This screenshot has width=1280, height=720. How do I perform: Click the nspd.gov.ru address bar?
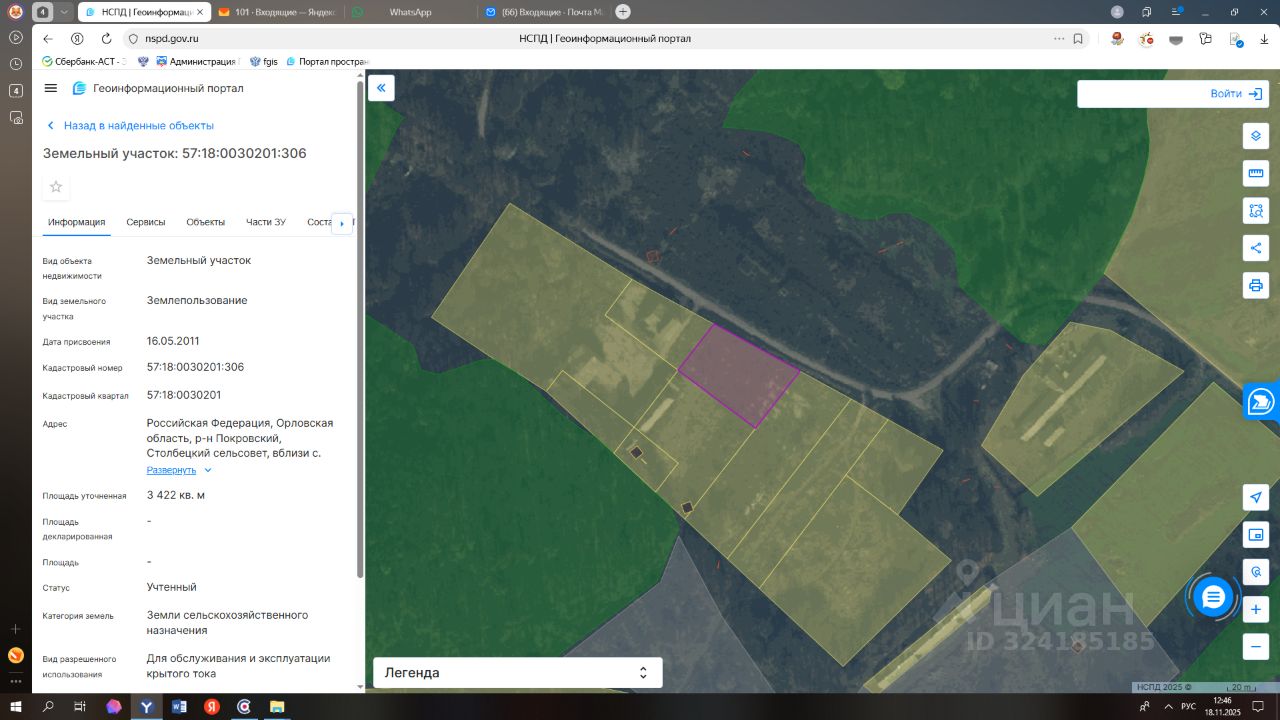click(172, 39)
